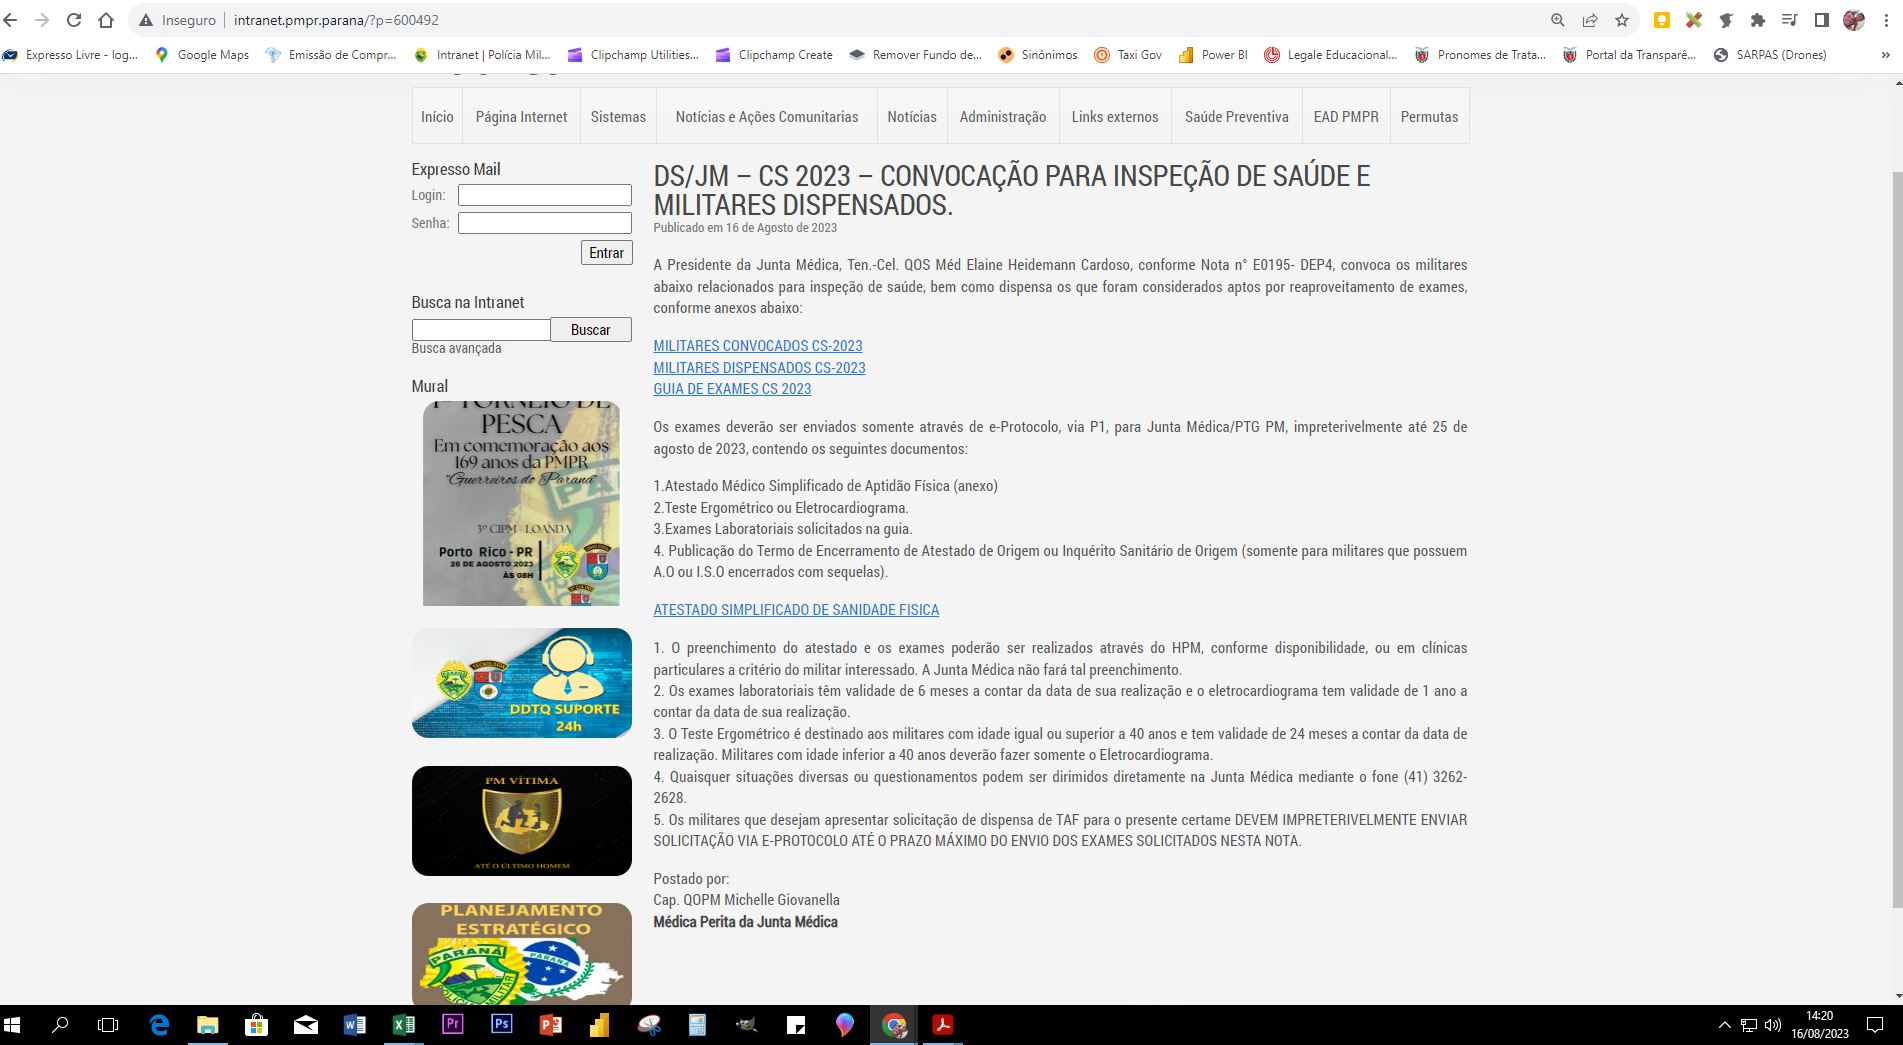Show hidden system tray icons
1903x1045 pixels.
1724,1025
